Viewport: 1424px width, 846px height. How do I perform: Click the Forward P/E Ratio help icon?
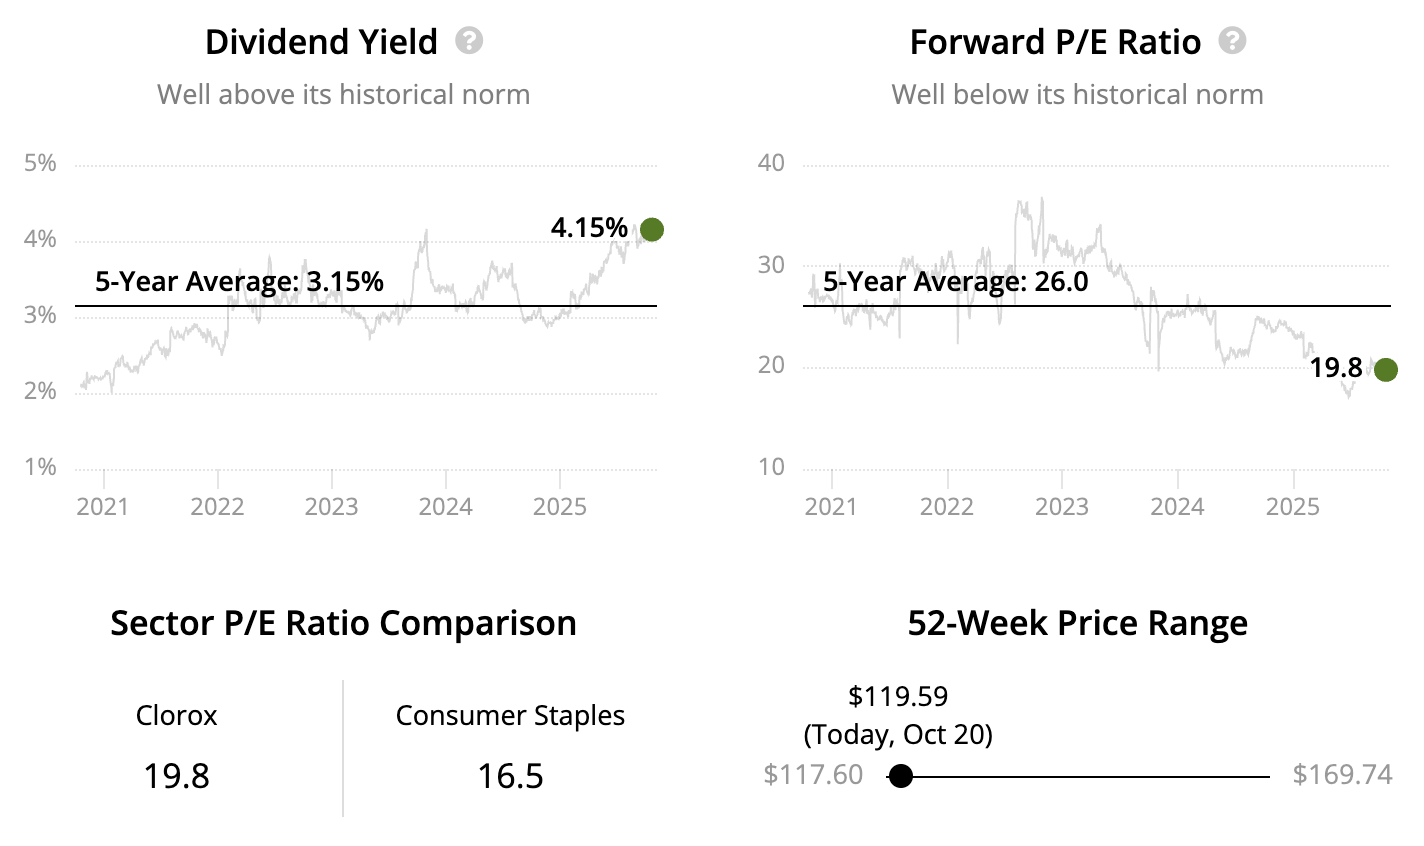point(1233,41)
